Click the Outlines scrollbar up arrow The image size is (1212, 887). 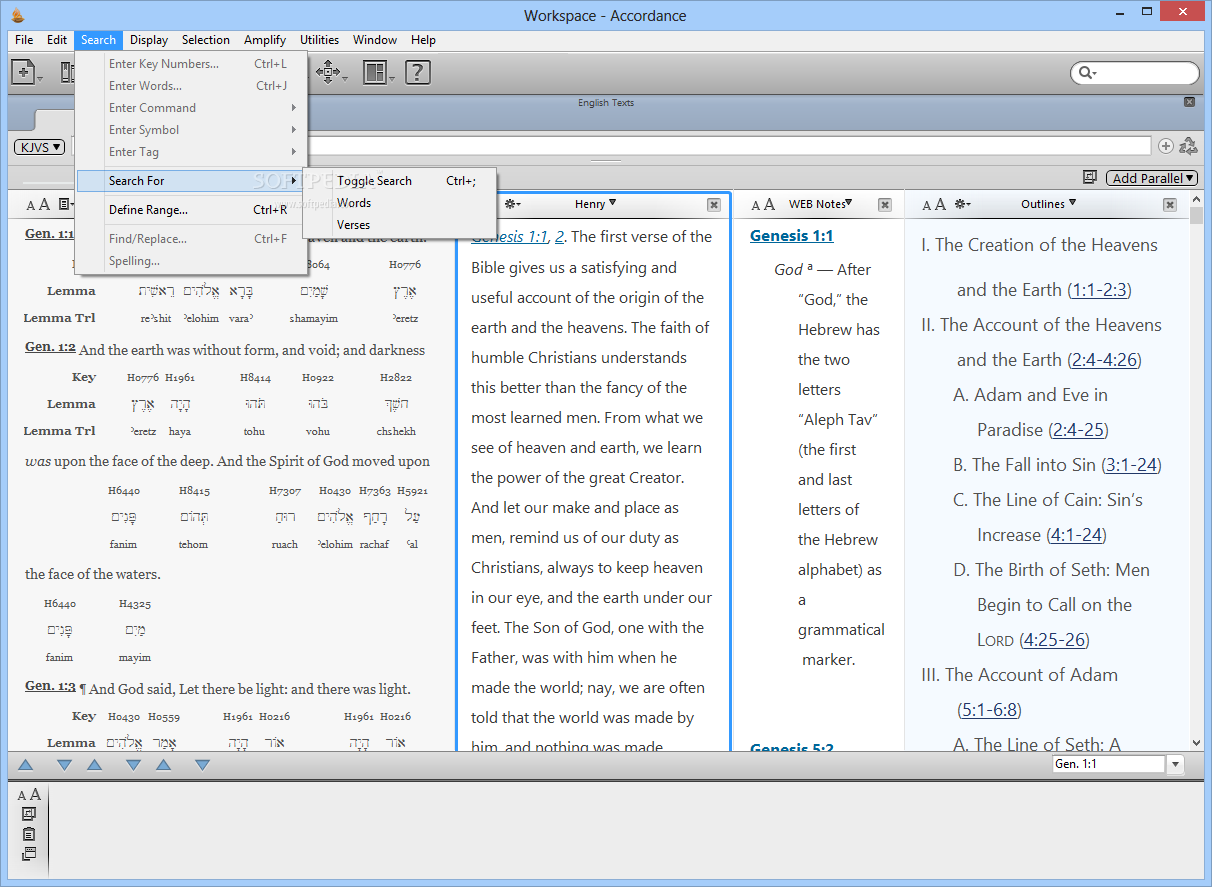pos(1197,200)
